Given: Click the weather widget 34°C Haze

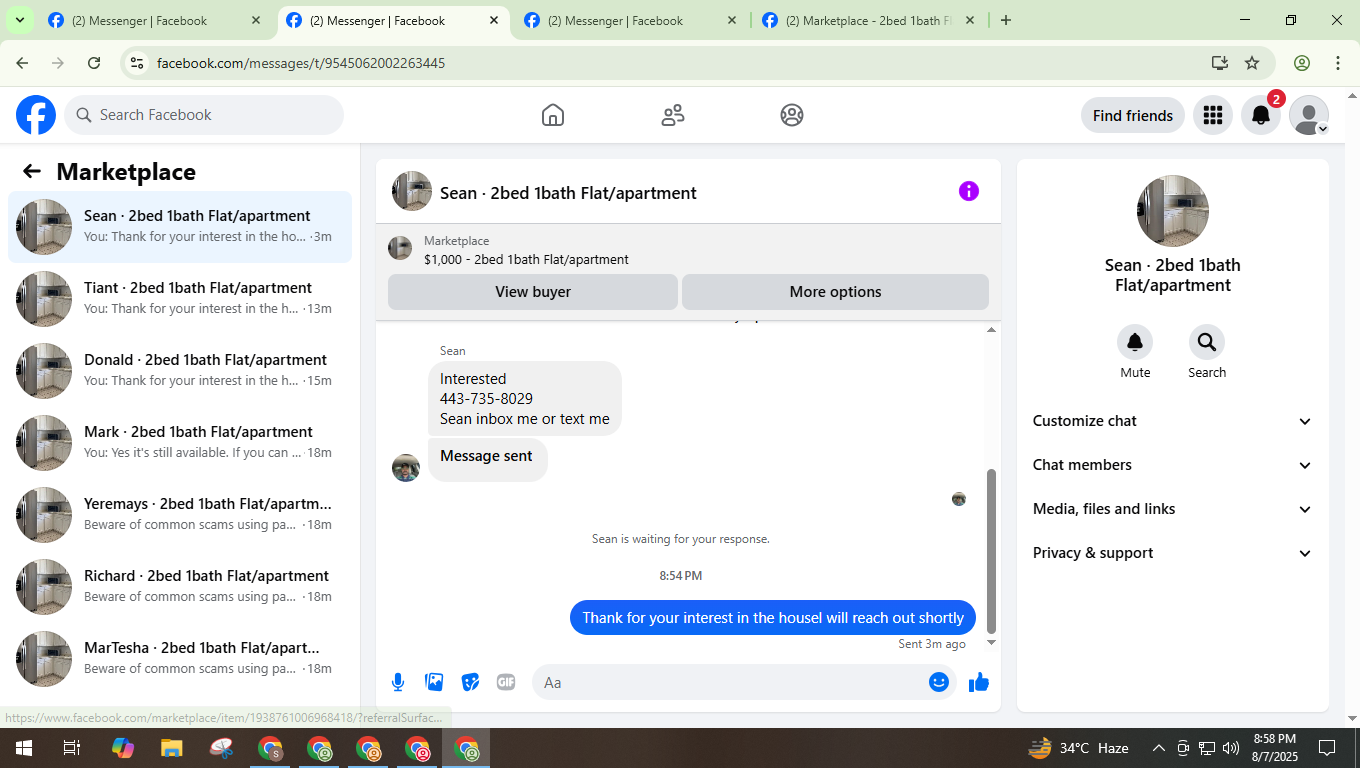Looking at the screenshot, I should tap(1078, 748).
